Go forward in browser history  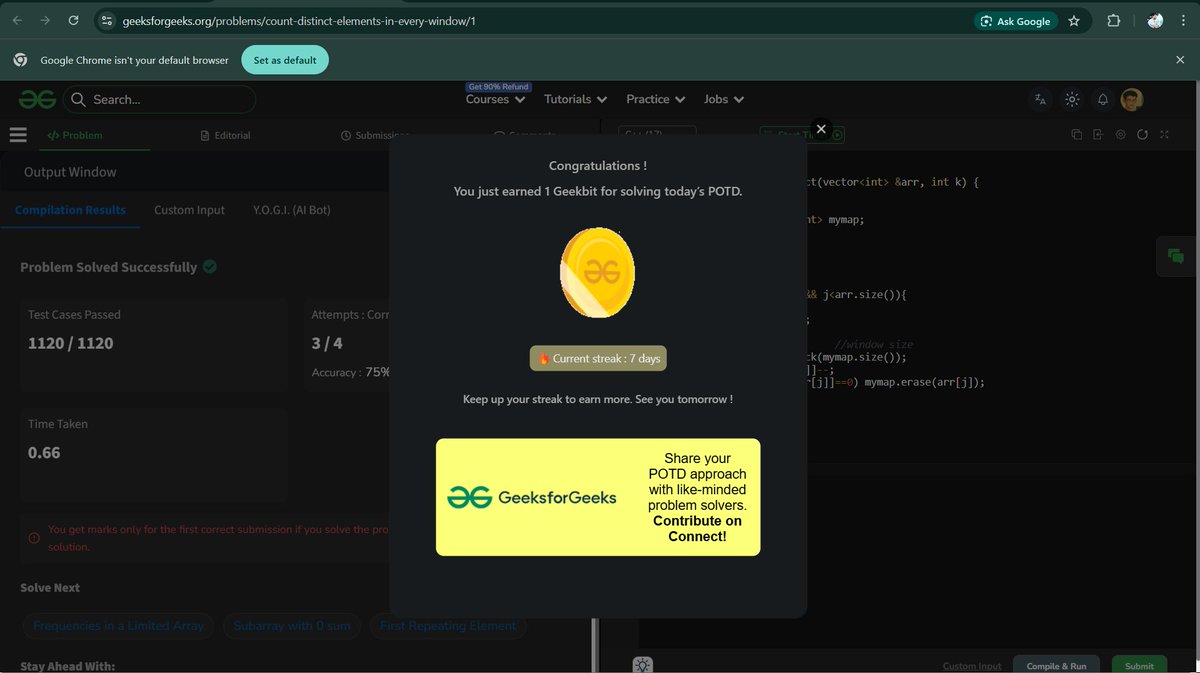point(45,20)
